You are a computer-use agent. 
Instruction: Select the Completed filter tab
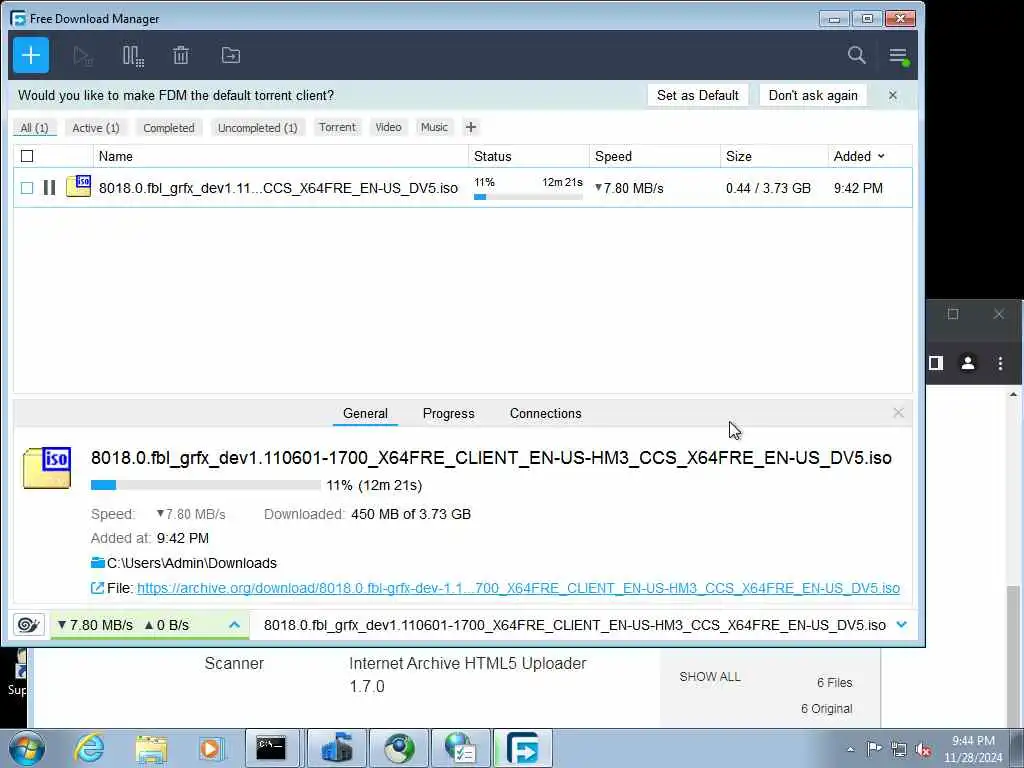(x=169, y=128)
